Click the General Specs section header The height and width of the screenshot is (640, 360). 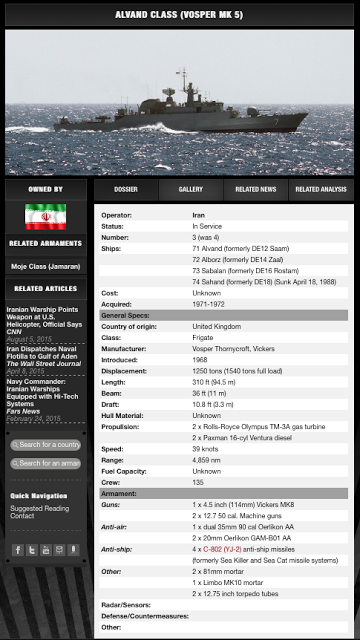point(224,316)
